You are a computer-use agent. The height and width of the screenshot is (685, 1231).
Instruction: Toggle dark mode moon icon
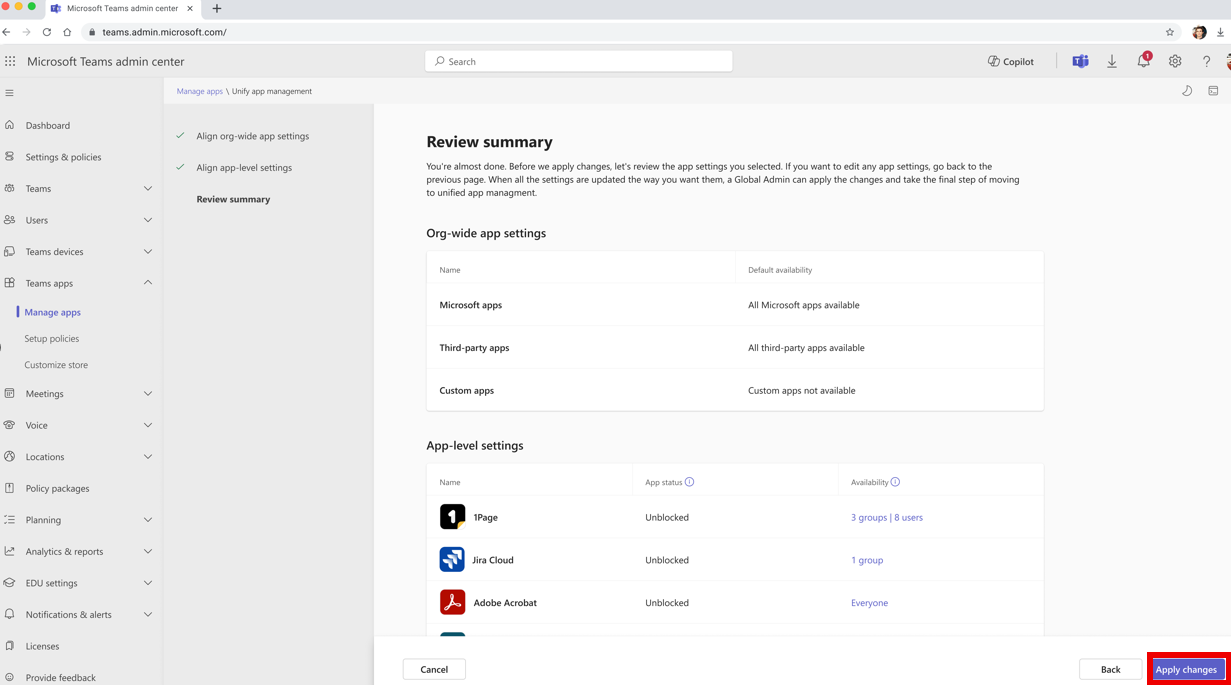click(x=1187, y=91)
